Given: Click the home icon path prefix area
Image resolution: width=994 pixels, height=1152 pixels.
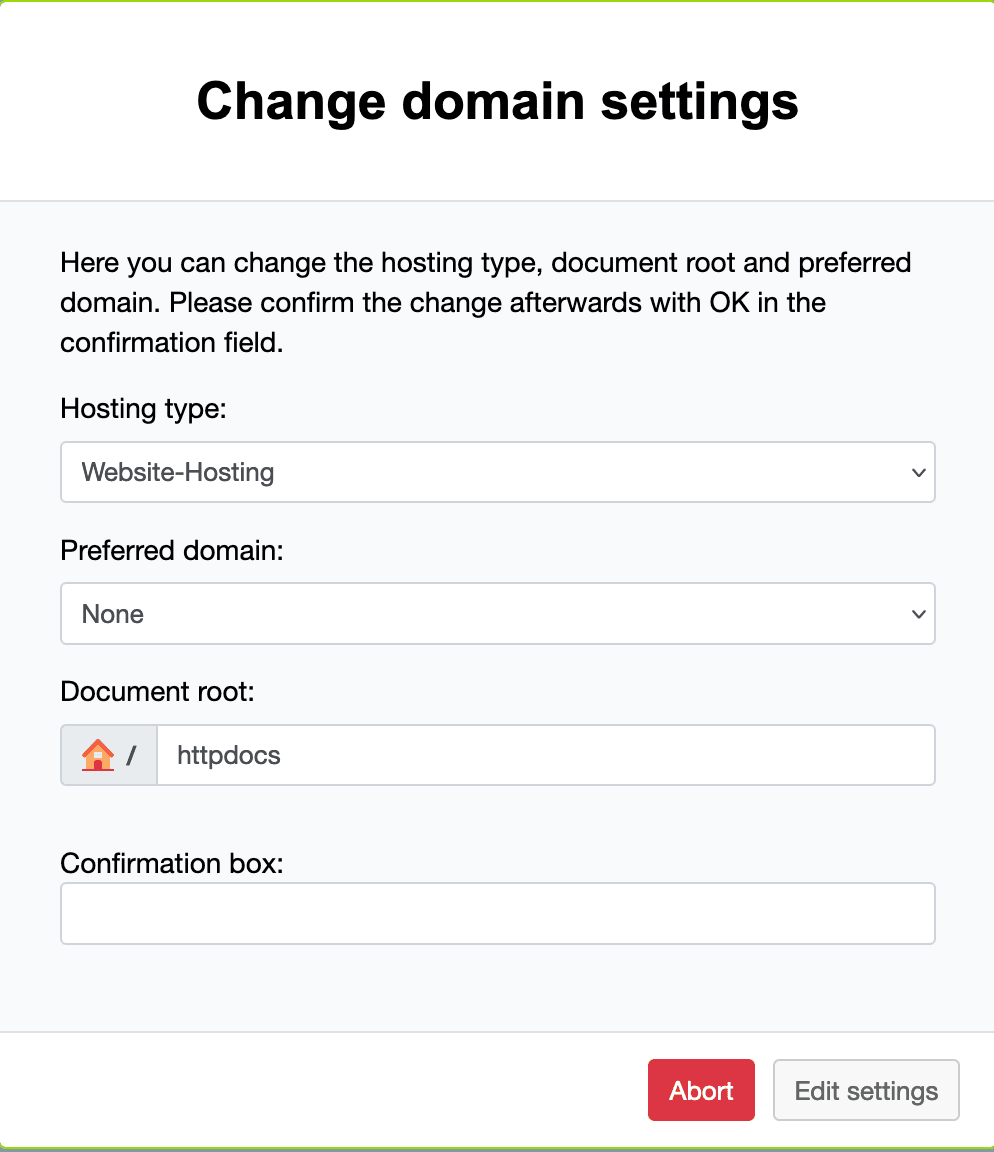Looking at the screenshot, I should [x=108, y=755].
